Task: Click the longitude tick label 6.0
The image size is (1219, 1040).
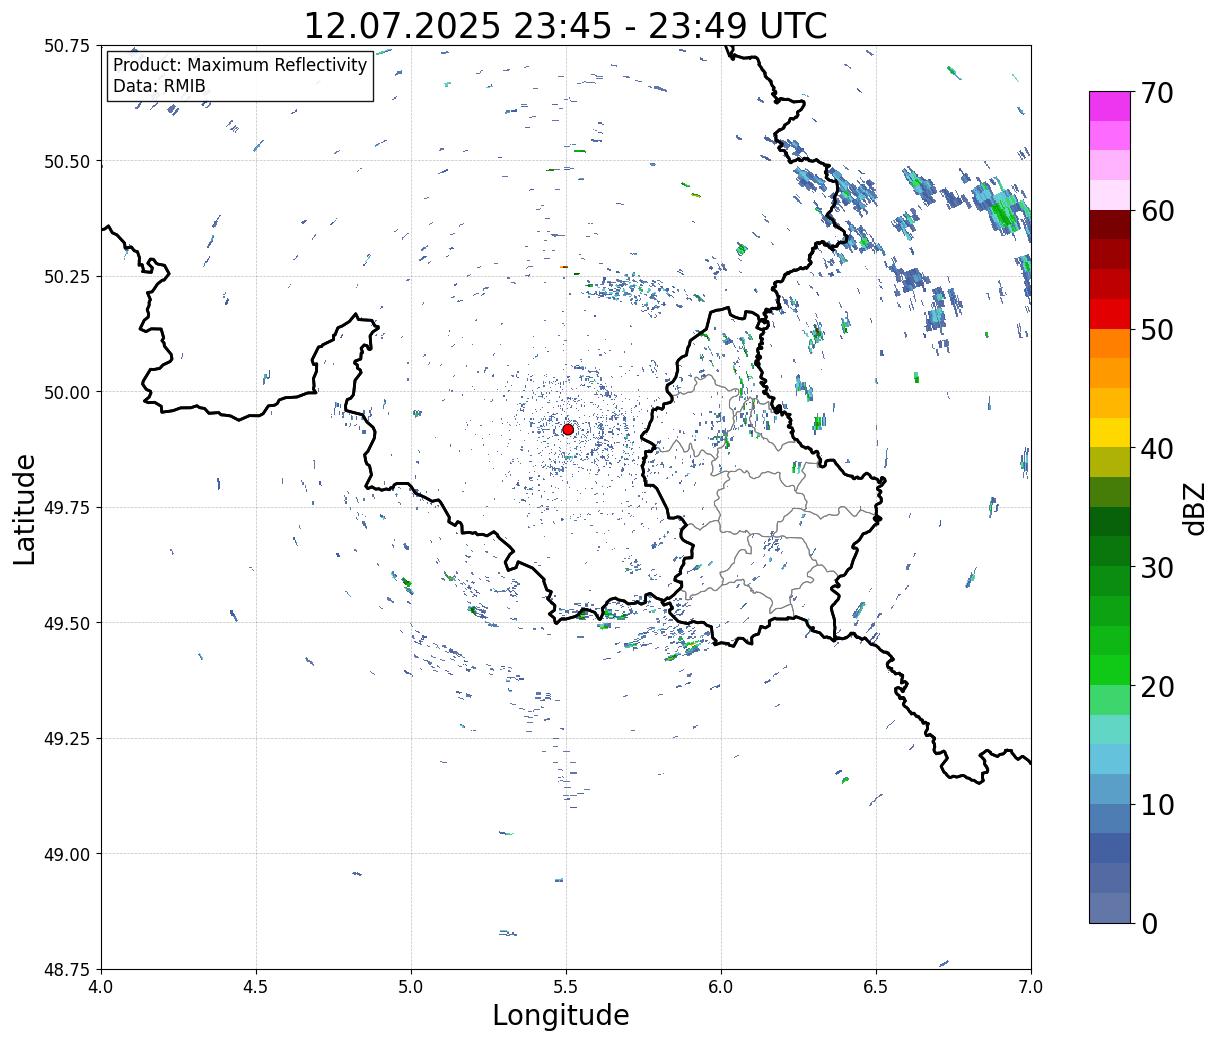Action: pos(721,987)
